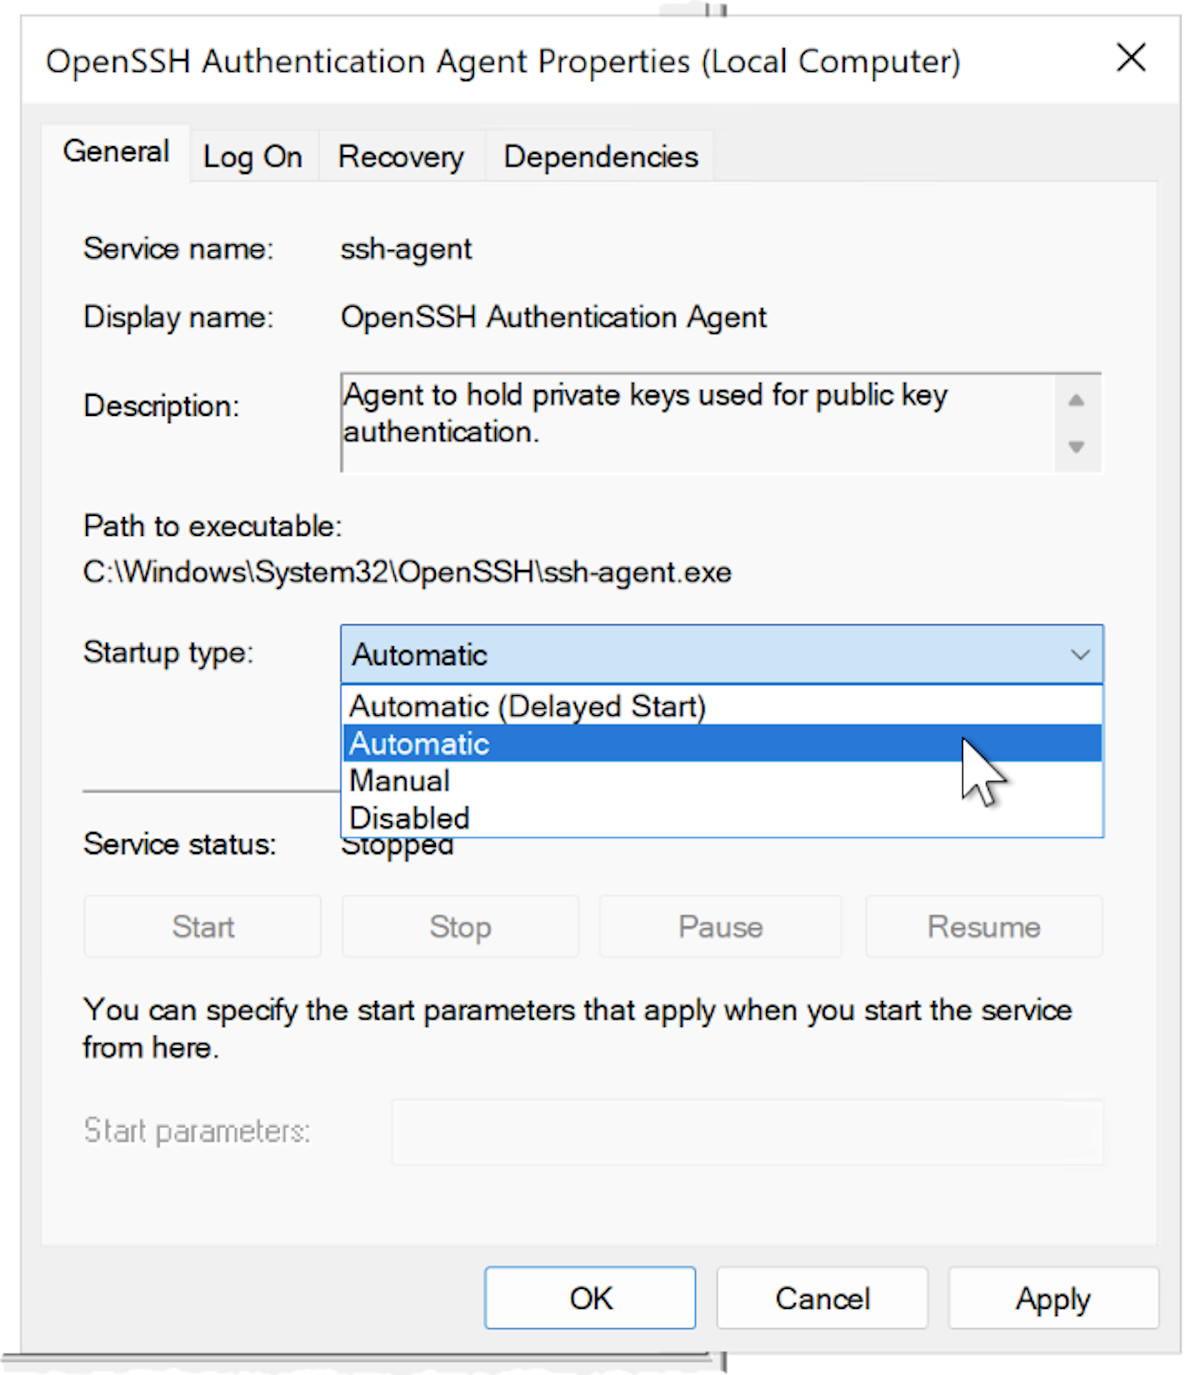Click the 'OpenSSH Authentication Agent' display name

tap(554, 317)
